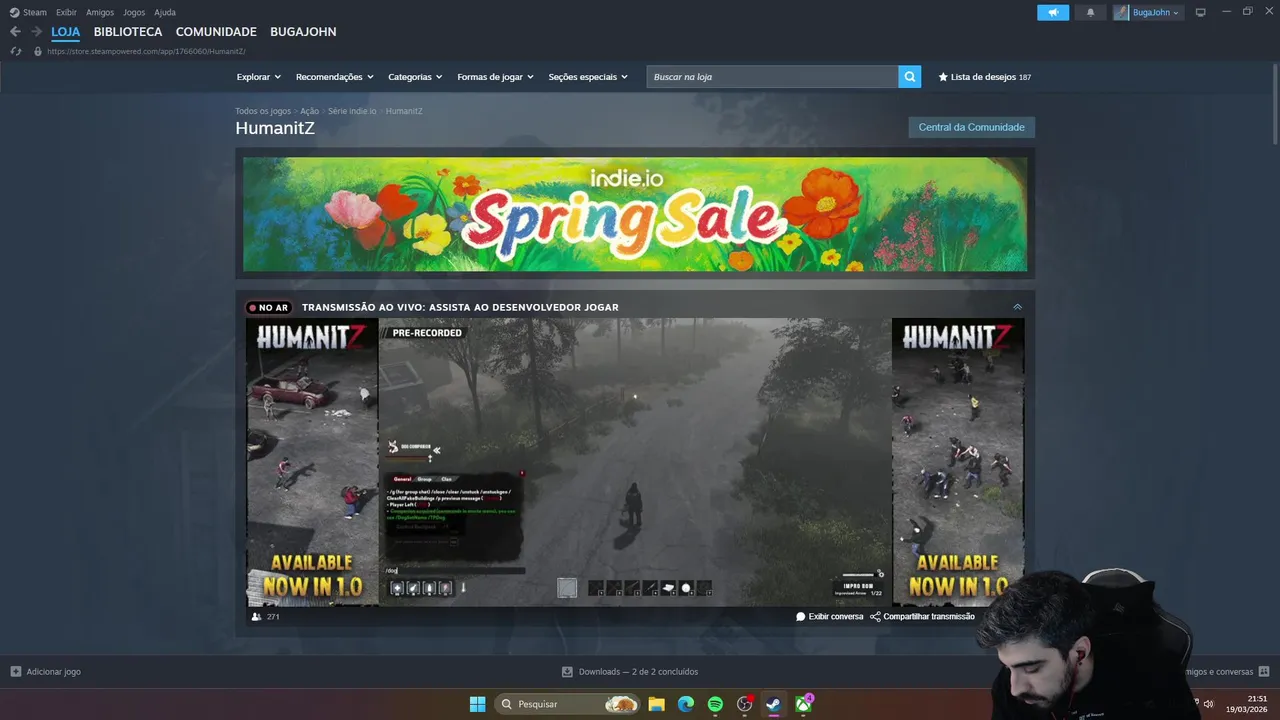Click the NO AR live badge

coord(268,307)
